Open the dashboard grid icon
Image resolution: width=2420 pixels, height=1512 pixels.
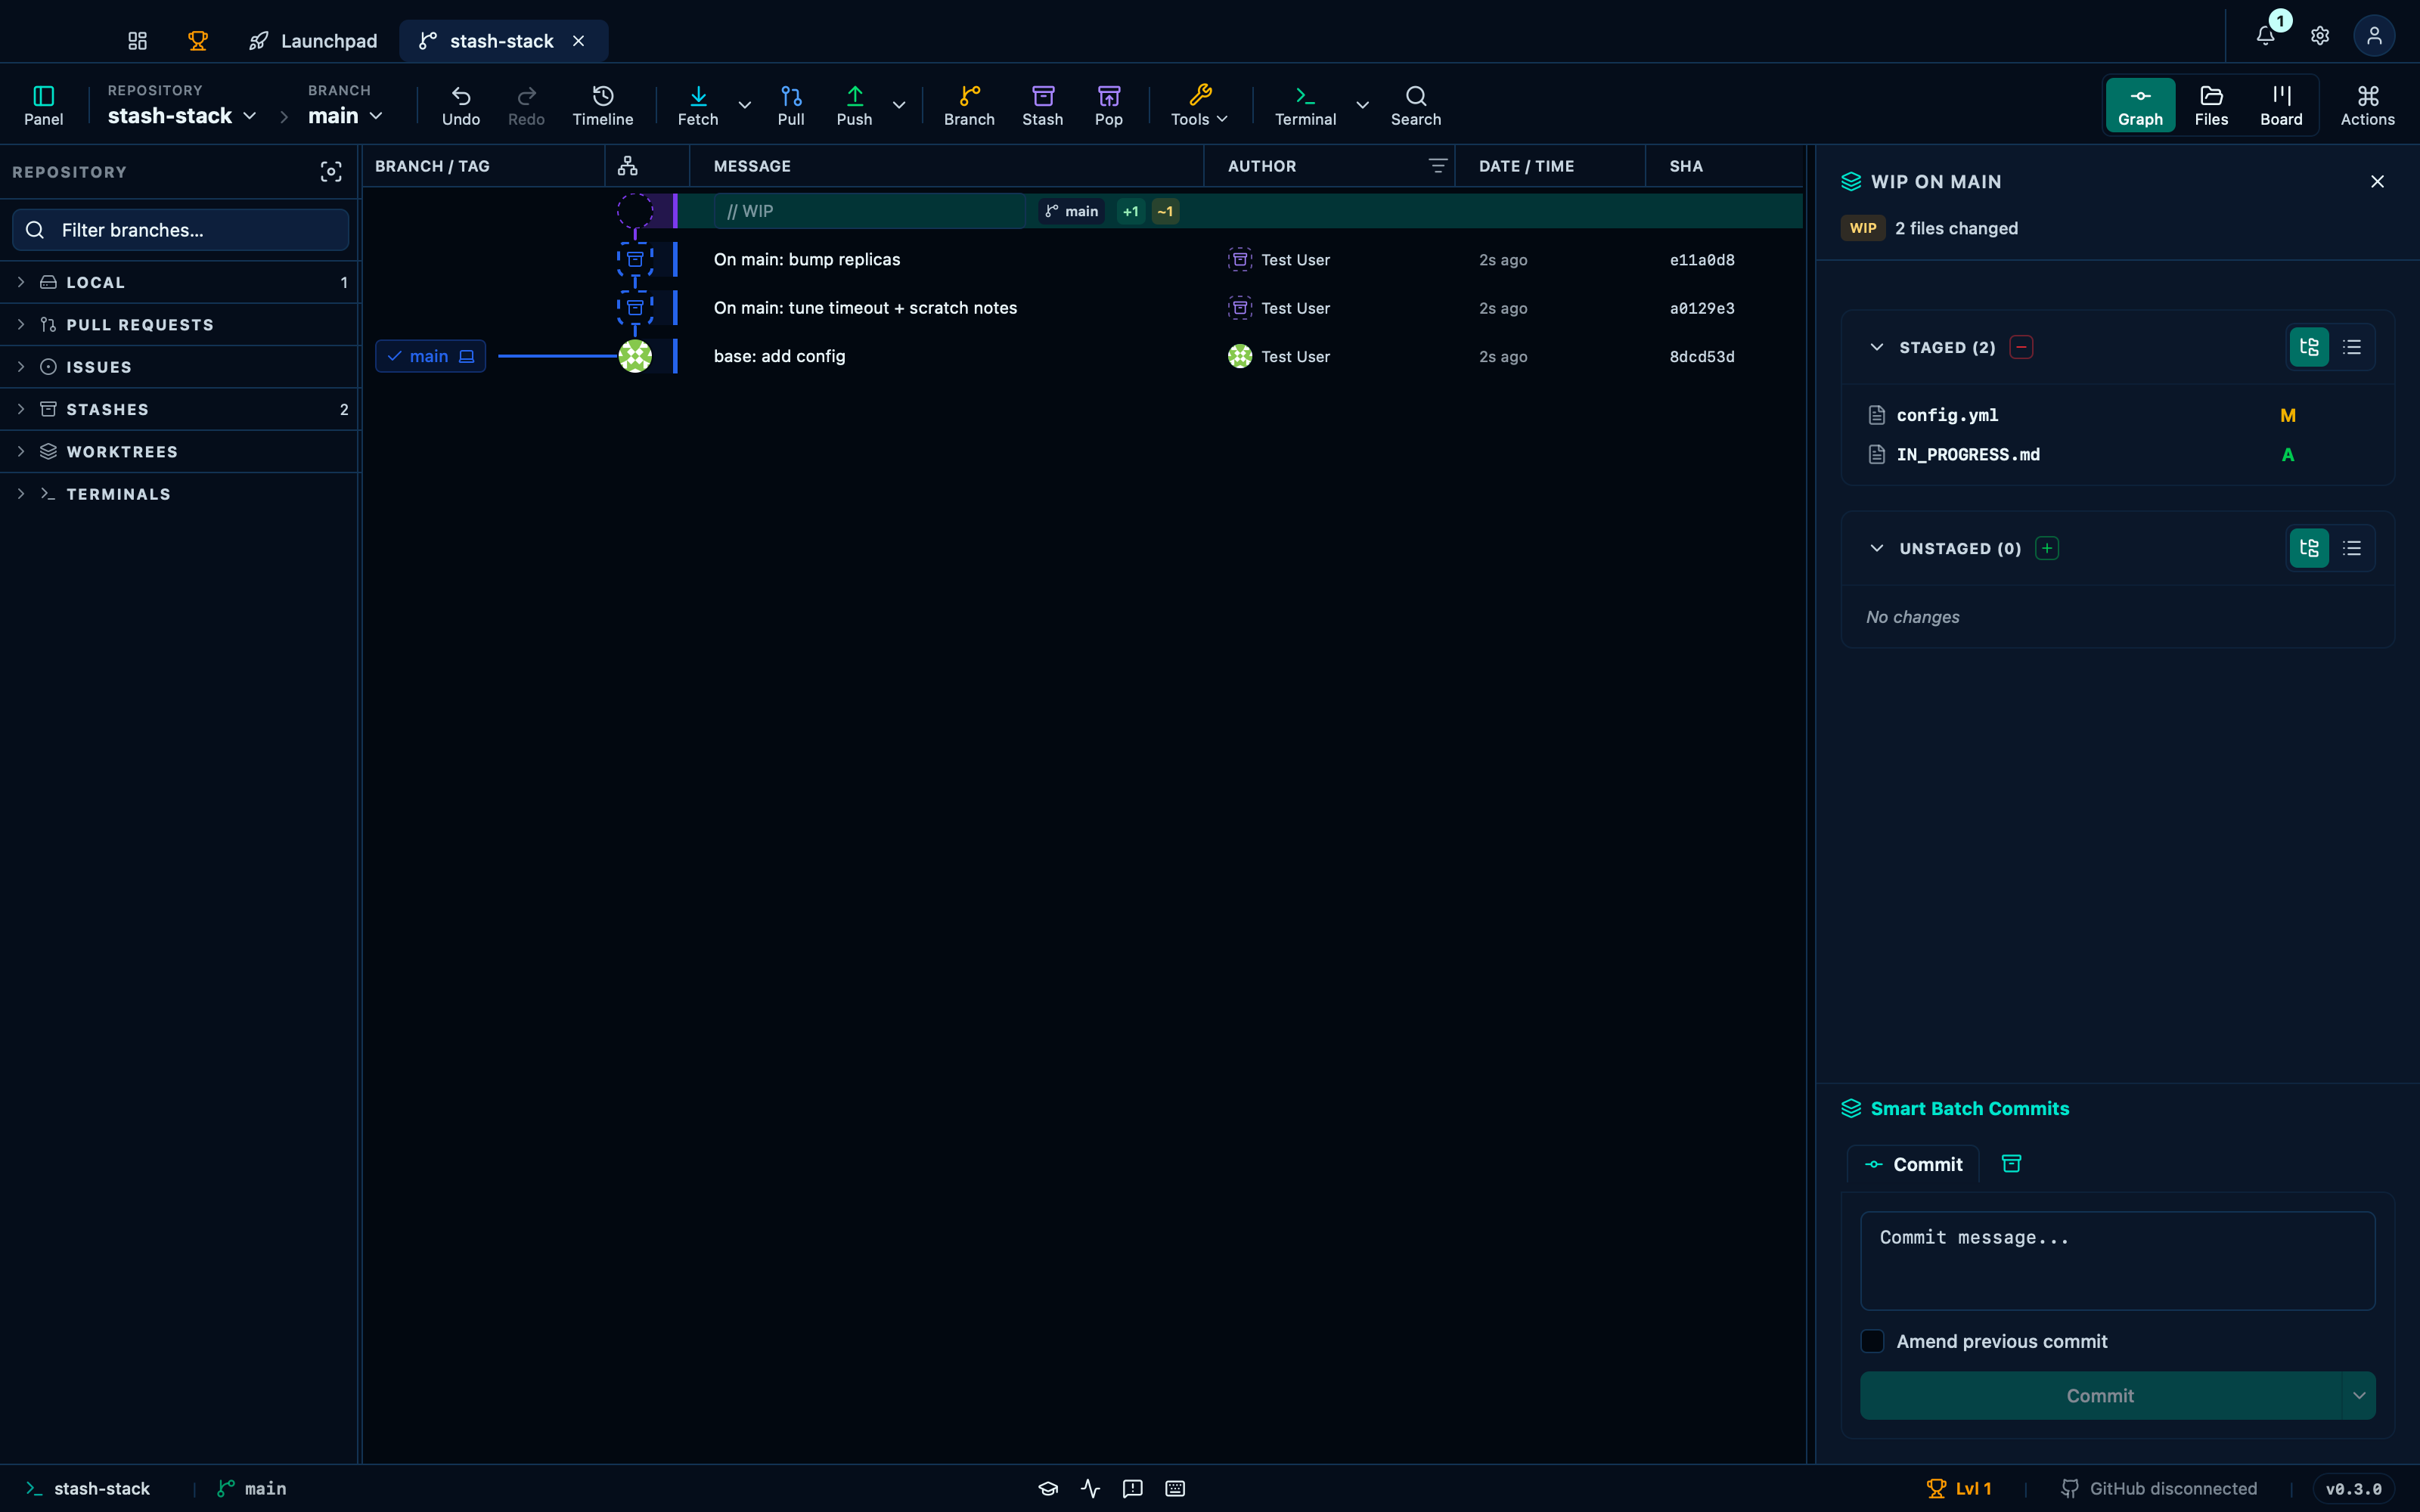[x=138, y=41]
